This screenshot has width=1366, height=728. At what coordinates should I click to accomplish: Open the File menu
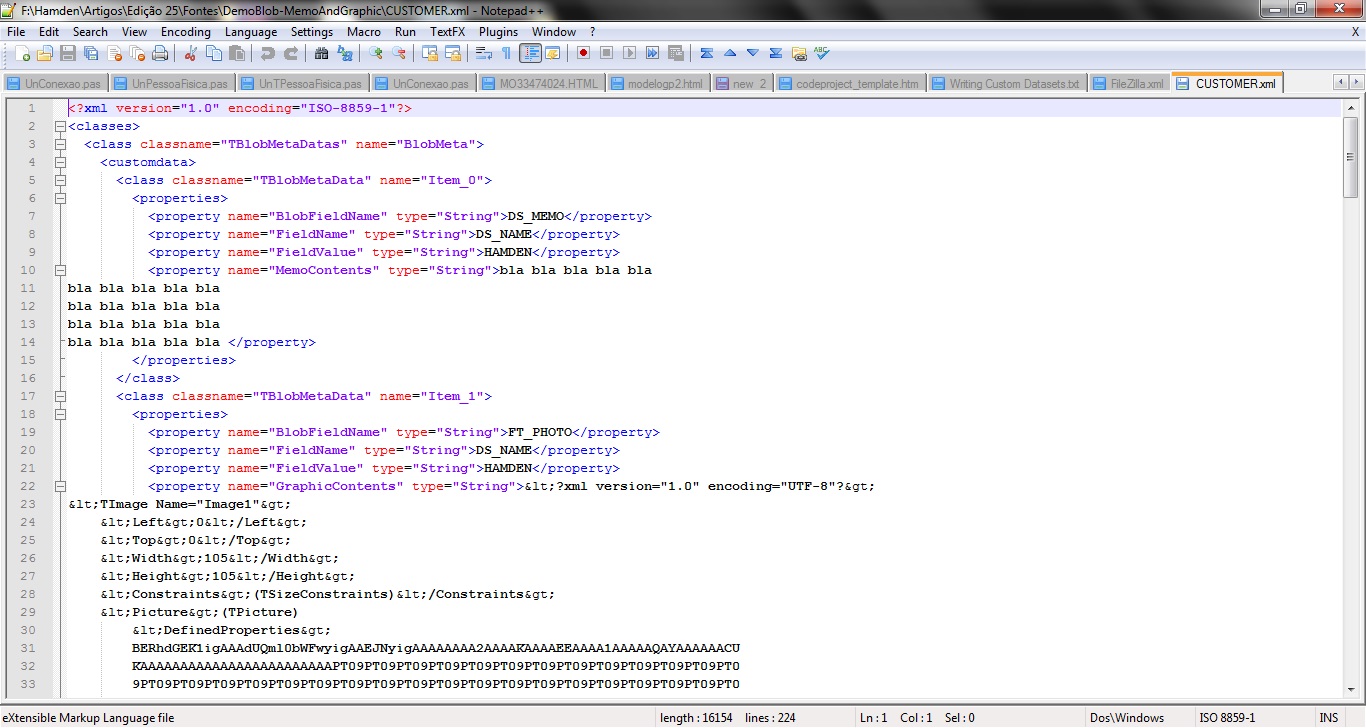16,31
